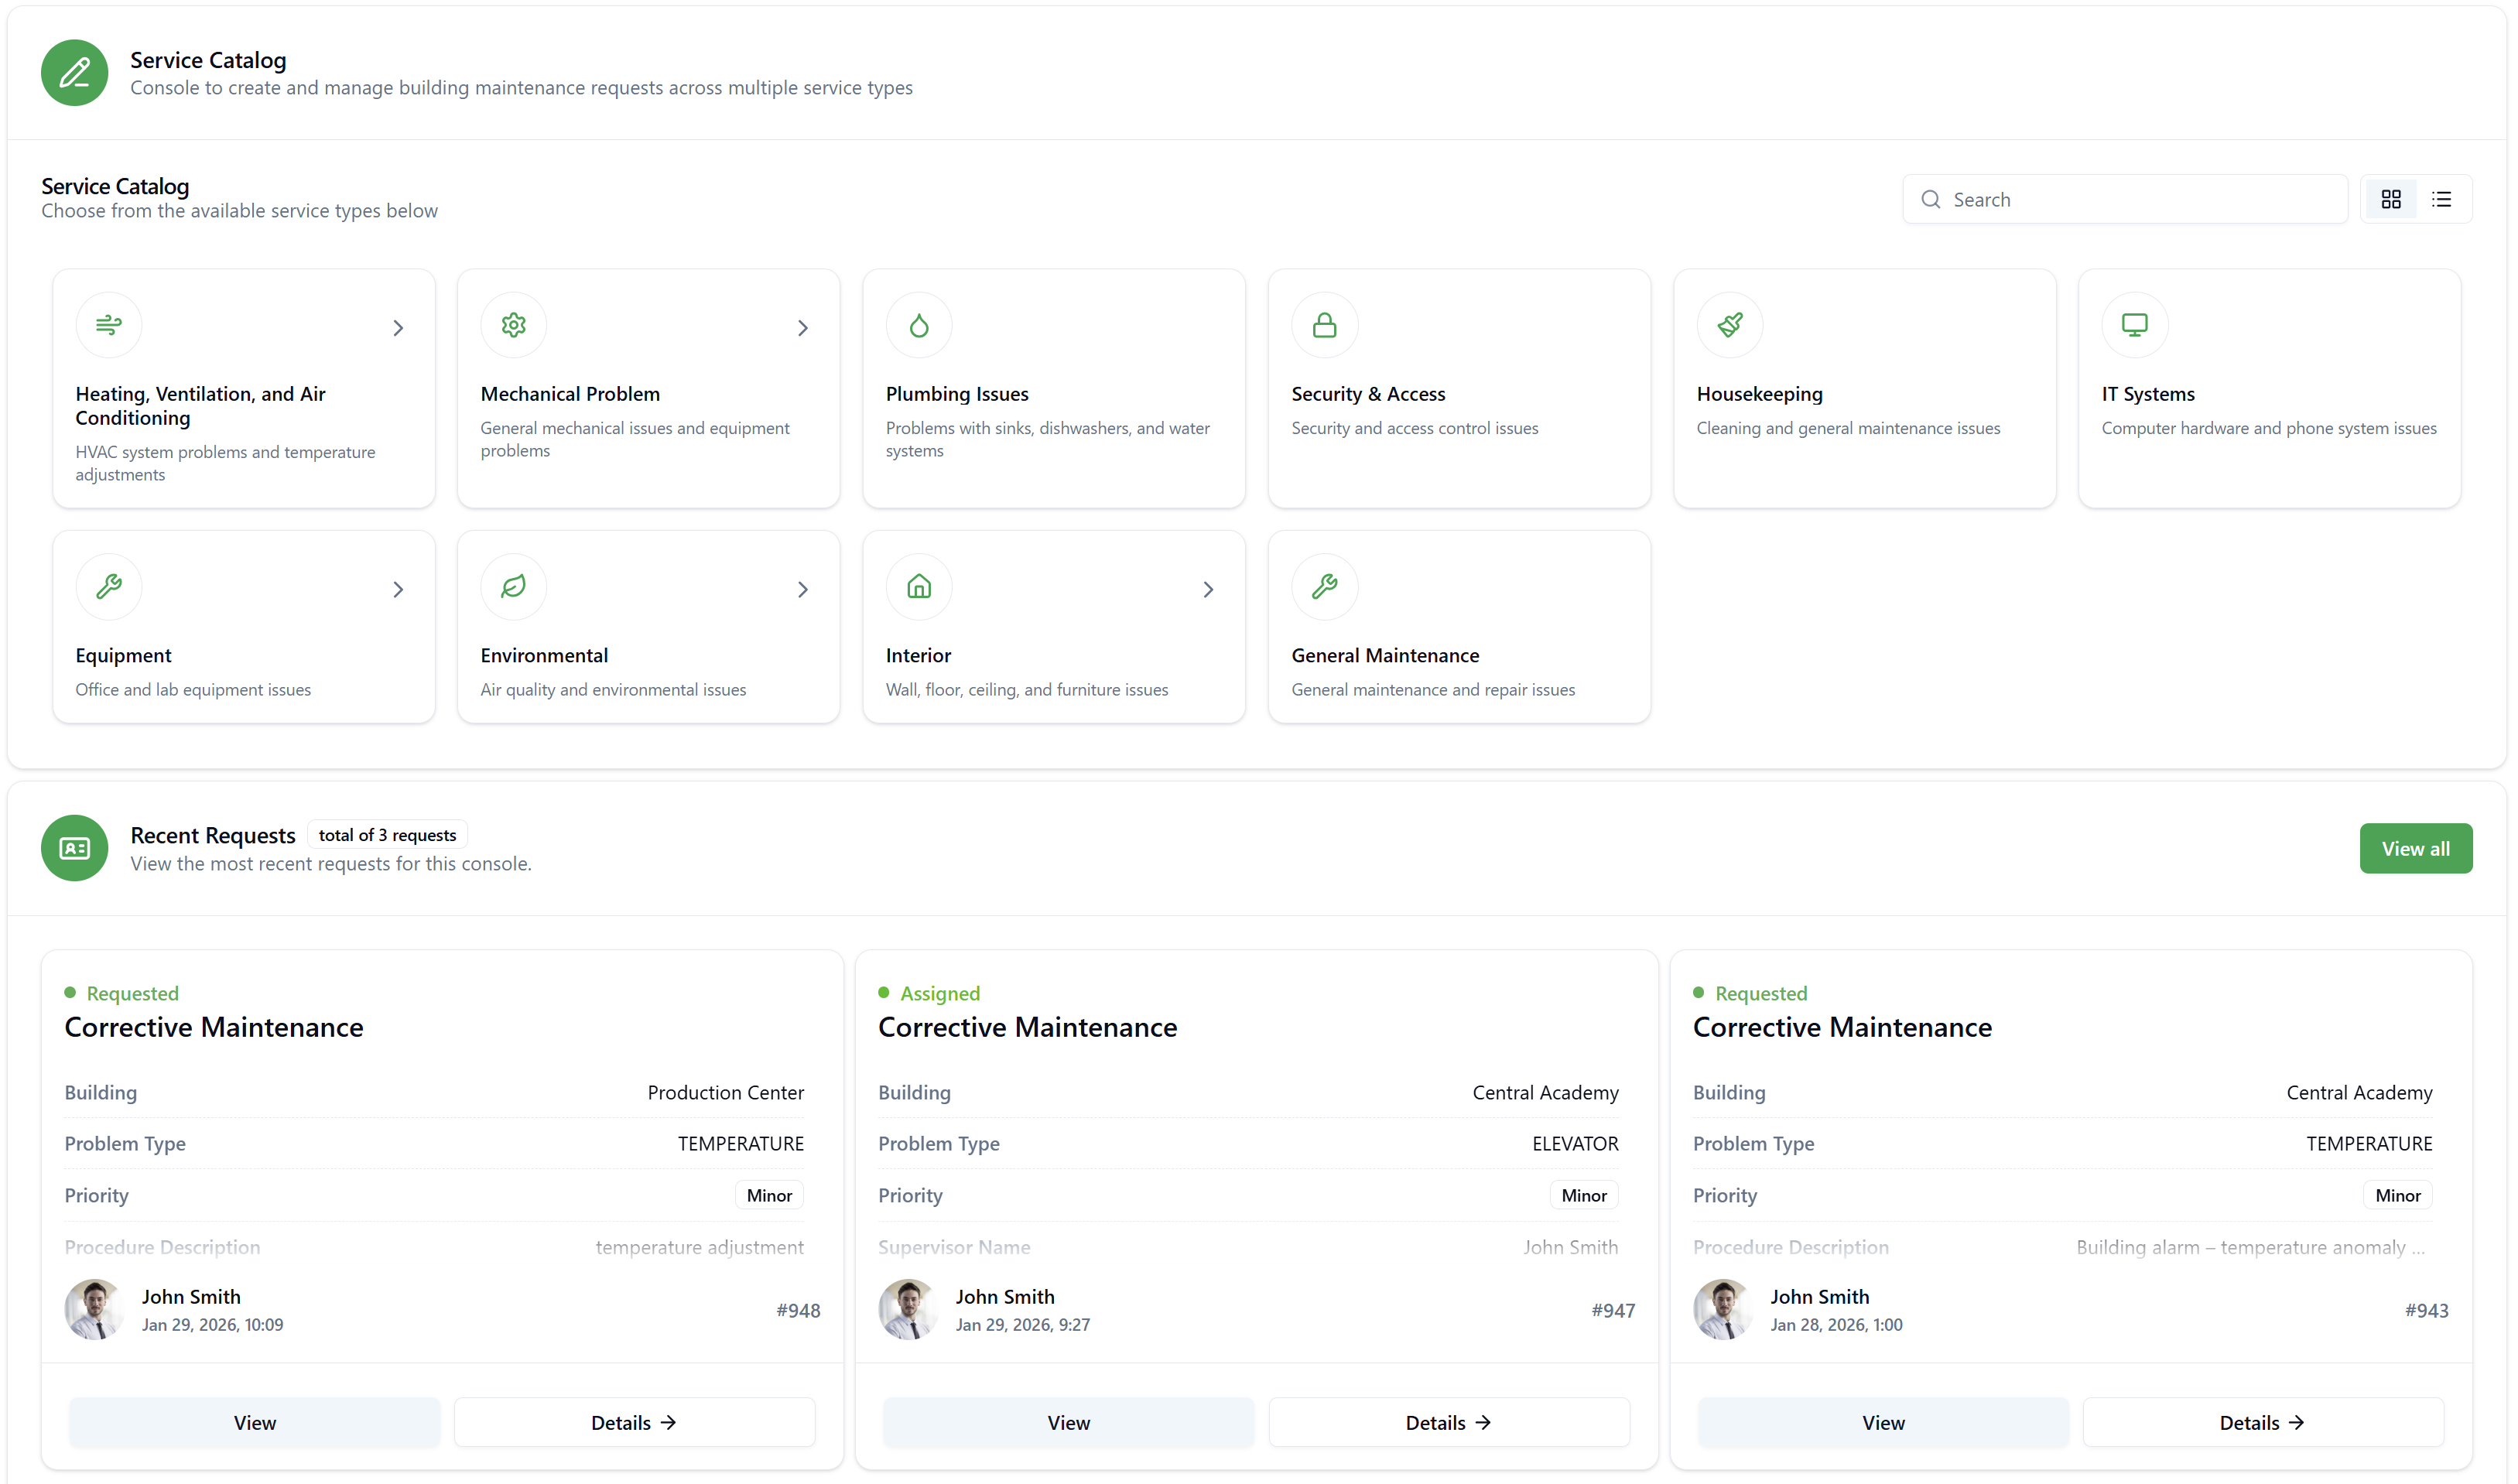Click the 'total of 3 requests' badge
The image size is (2518, 1484).
(x=387, y=835)
